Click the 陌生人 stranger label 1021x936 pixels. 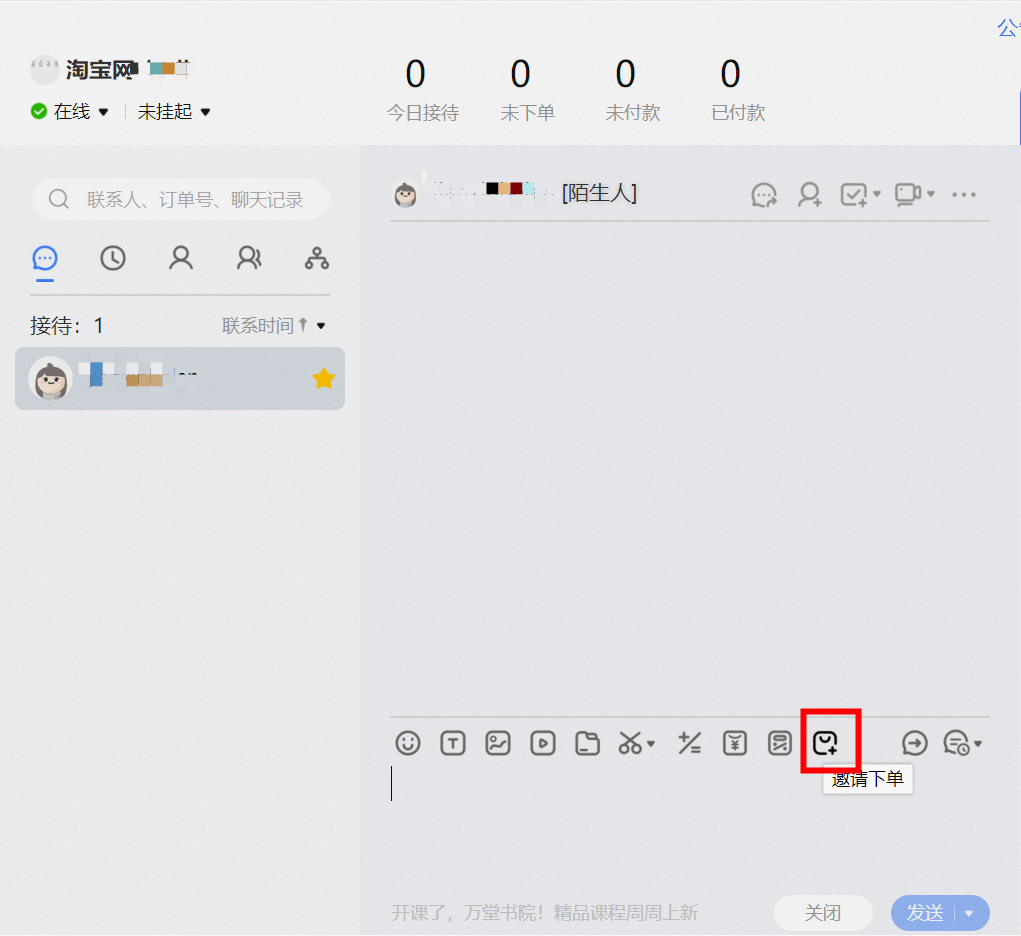tap(600, 193)
